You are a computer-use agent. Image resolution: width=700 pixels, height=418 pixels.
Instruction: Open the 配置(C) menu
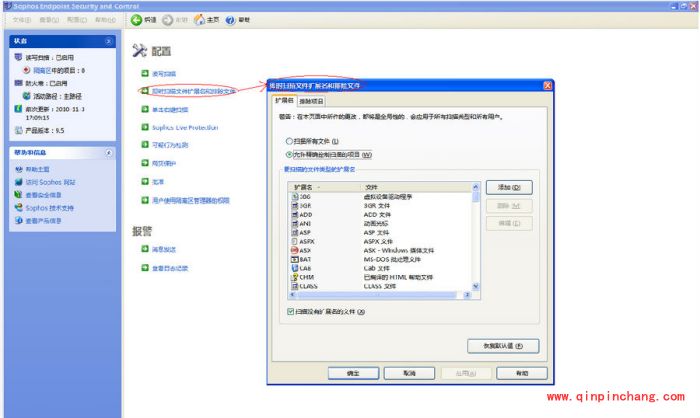point(77,20)
